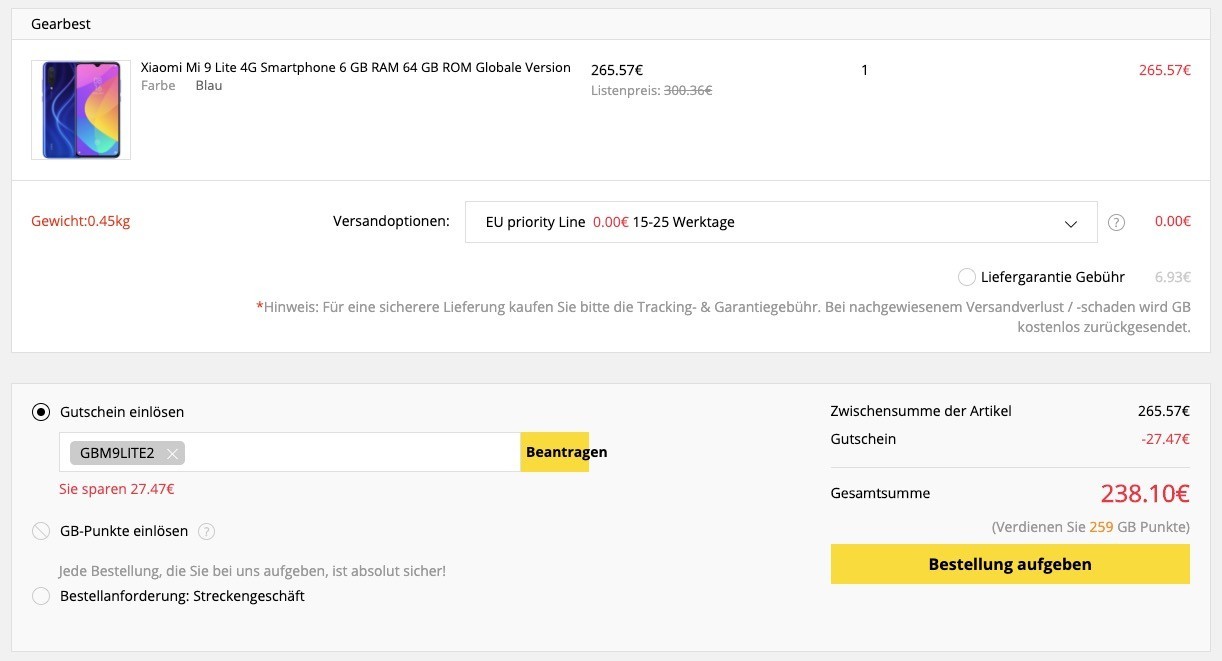Open help icon beside GB-Punkte einlösen
This screenshot has height=661, width=1222.
(x=207, y=531)
